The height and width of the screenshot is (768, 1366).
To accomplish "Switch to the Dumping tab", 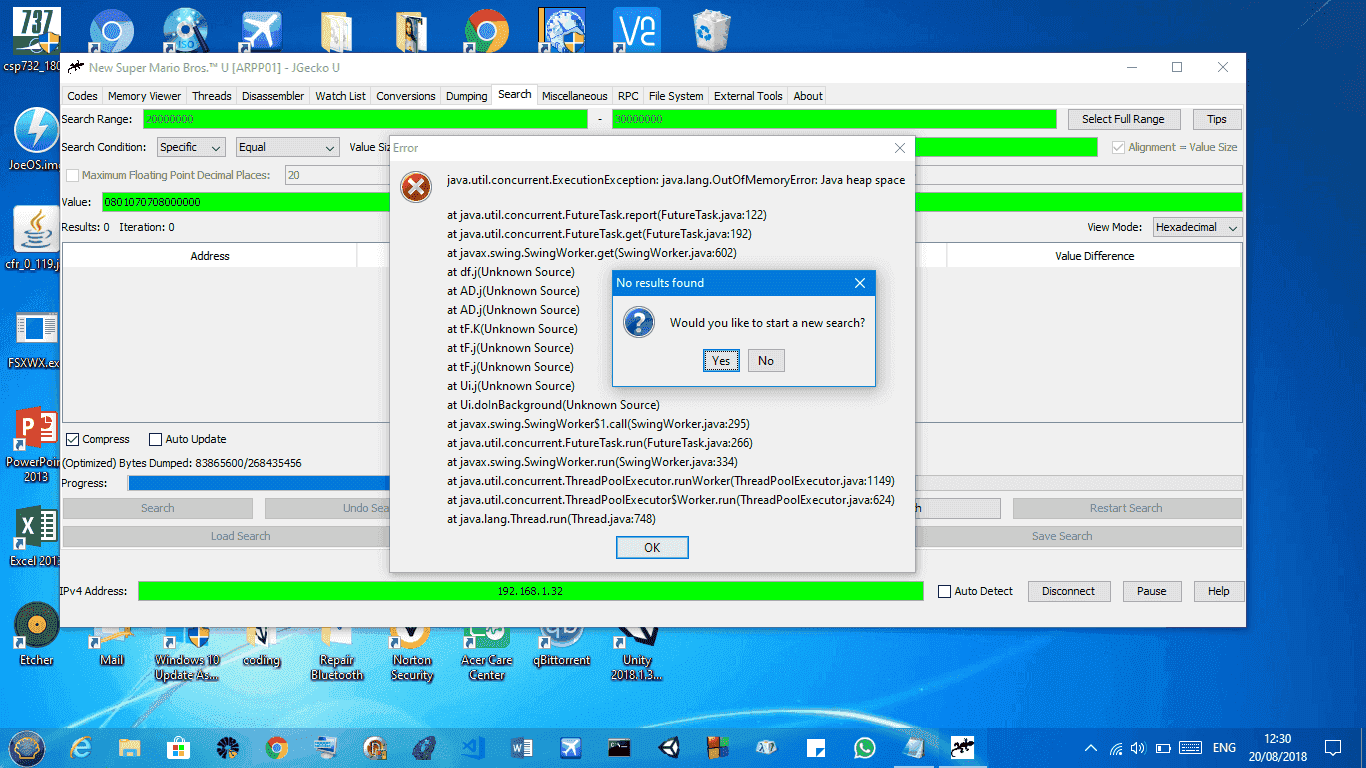I will point(467,96).
